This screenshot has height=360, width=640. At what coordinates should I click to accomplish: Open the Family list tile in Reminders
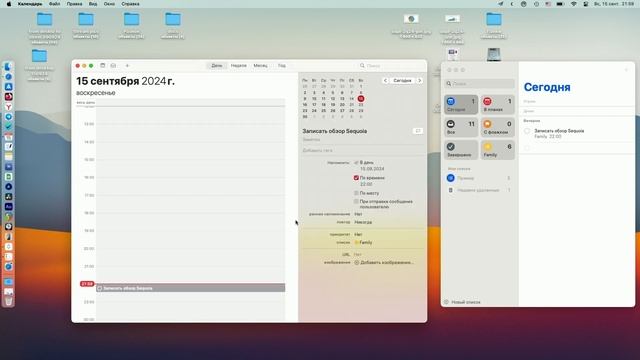point(498,150)
